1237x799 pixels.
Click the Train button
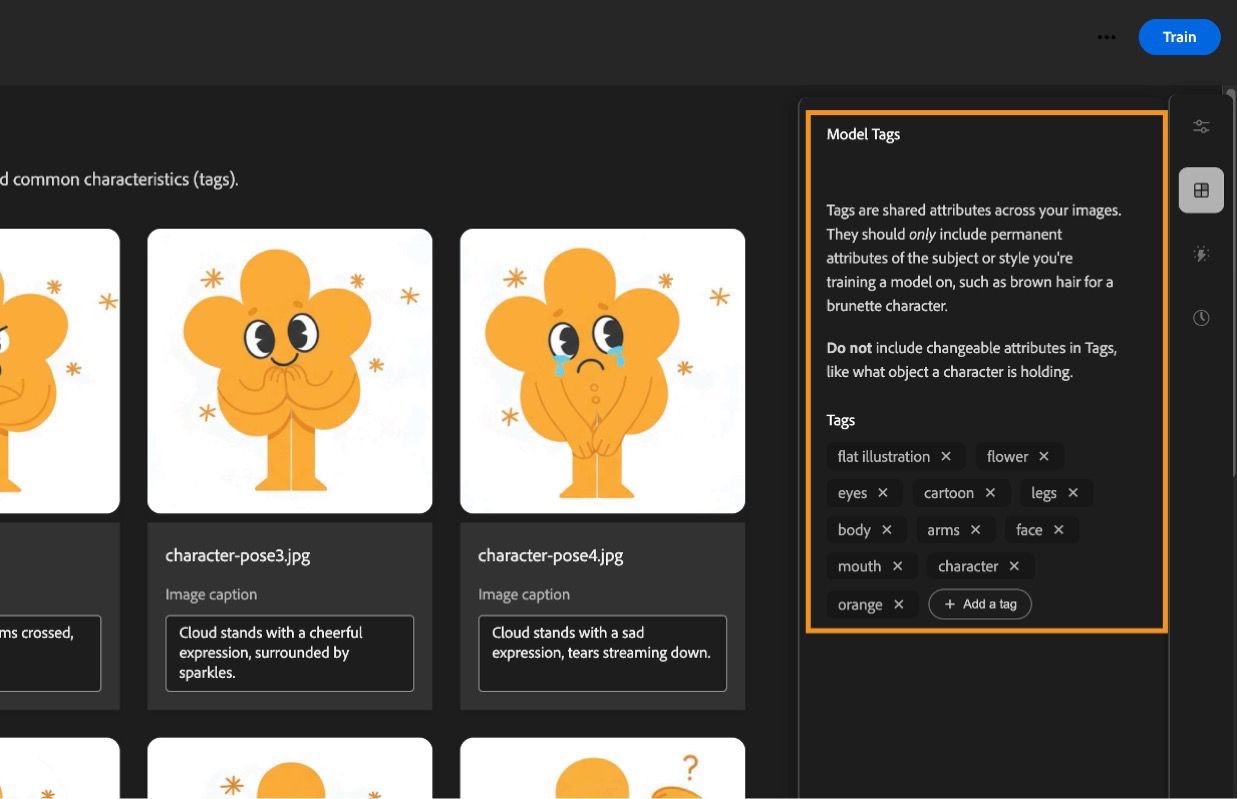pos(1179,37)
